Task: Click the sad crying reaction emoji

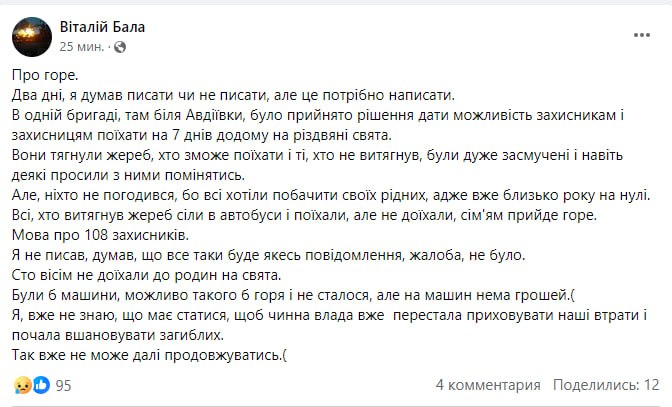Action: pyautogui.click(x=21, y=384)
